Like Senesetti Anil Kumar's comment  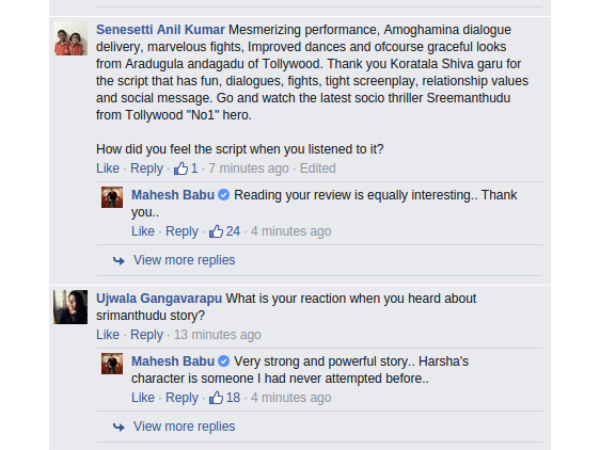107,168
